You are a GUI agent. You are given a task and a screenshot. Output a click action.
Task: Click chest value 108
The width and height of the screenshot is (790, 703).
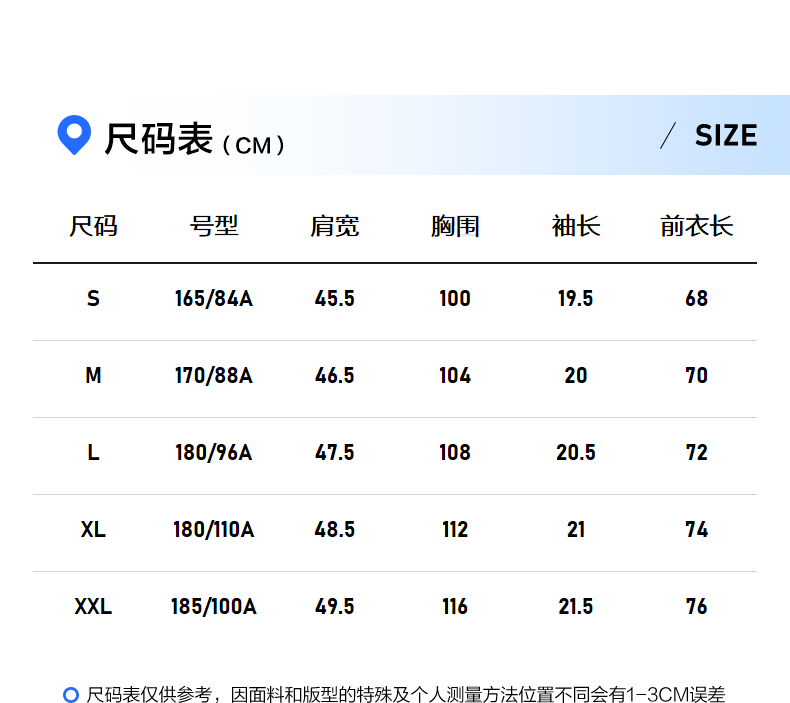coord(455,453)
